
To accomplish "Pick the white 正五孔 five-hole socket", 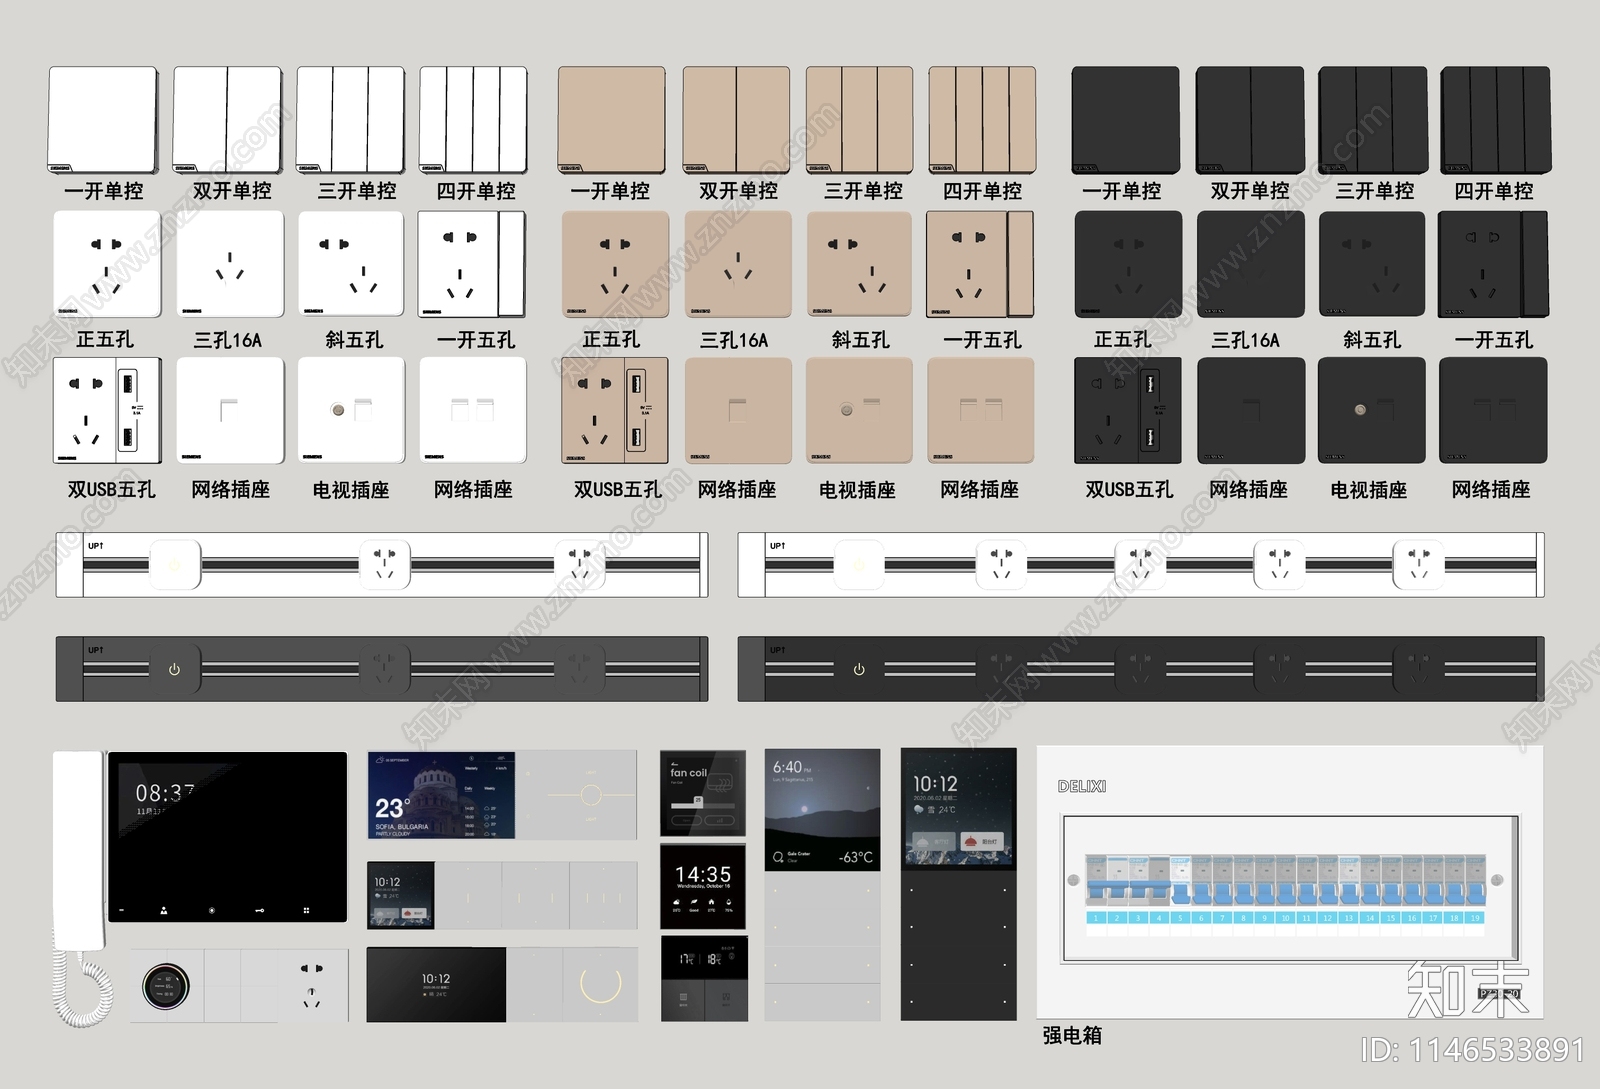I will (106, 265).
